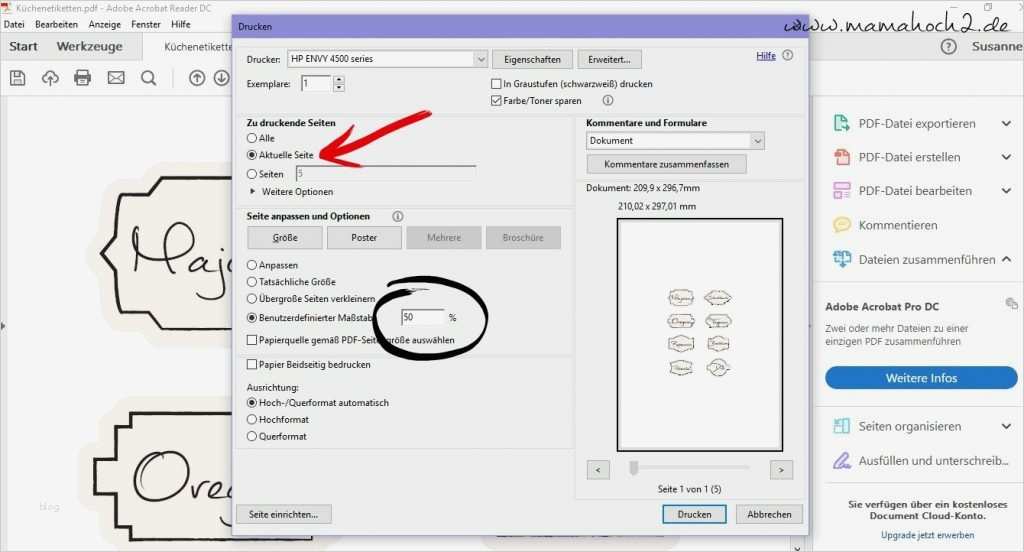Check Papier Beidseitig bedrucken
This screenshot has width=1024, height=552.
click(x=251, y=365)
